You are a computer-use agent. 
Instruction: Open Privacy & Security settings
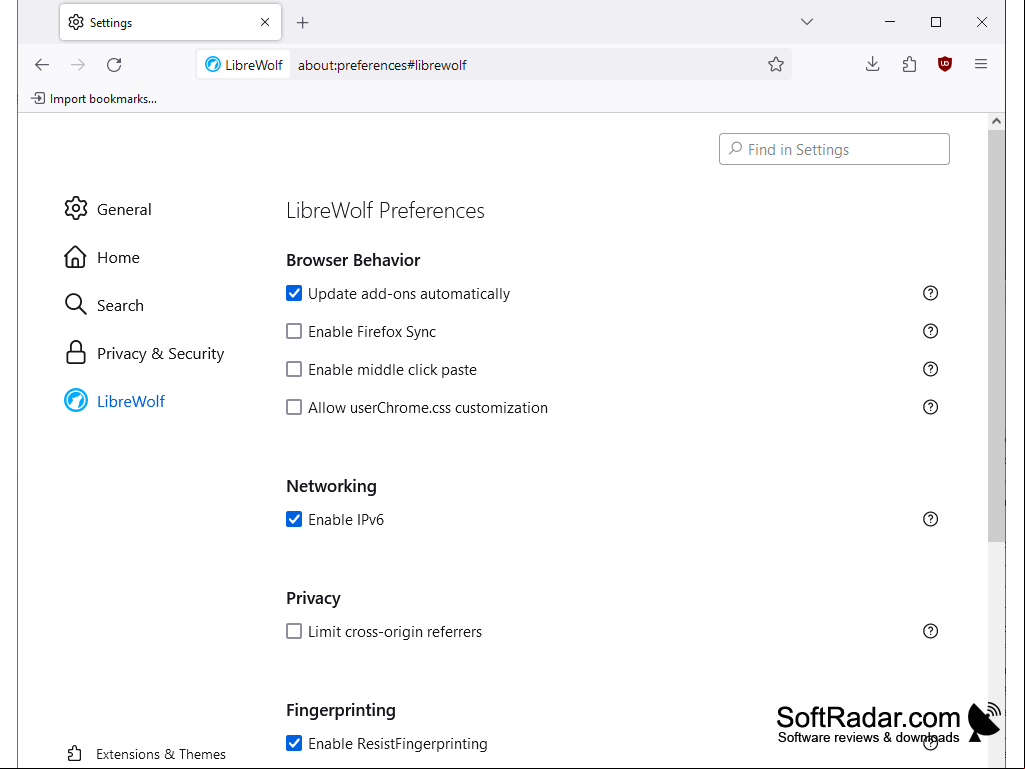(144, 354)
